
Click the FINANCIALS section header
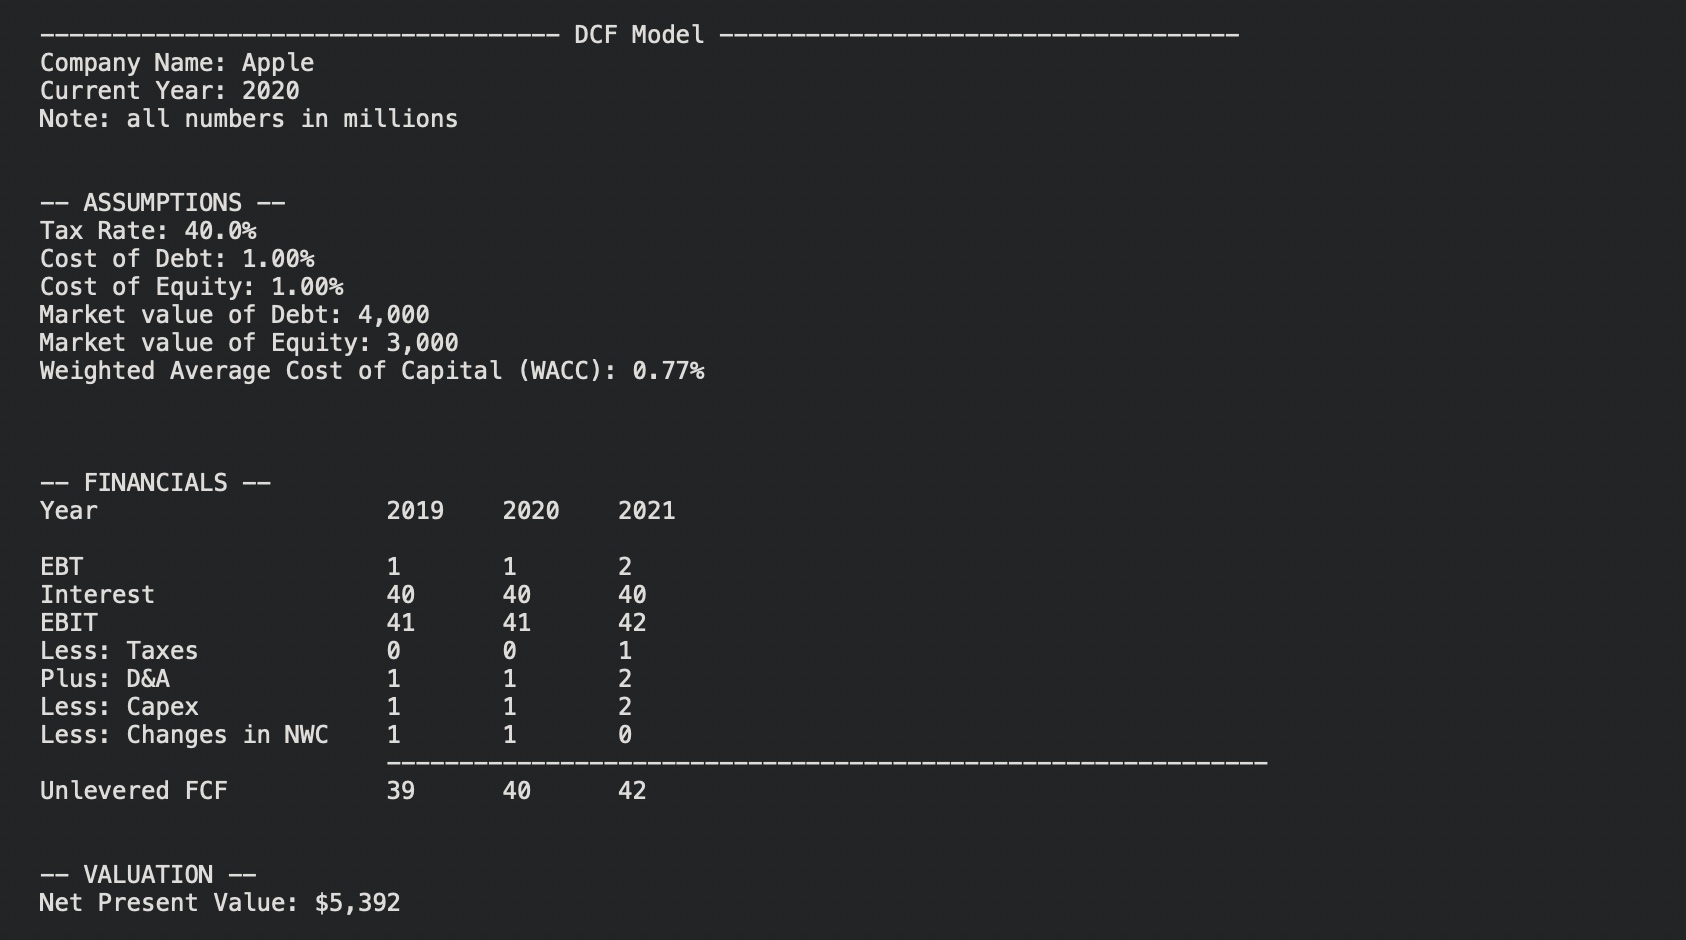155,483
